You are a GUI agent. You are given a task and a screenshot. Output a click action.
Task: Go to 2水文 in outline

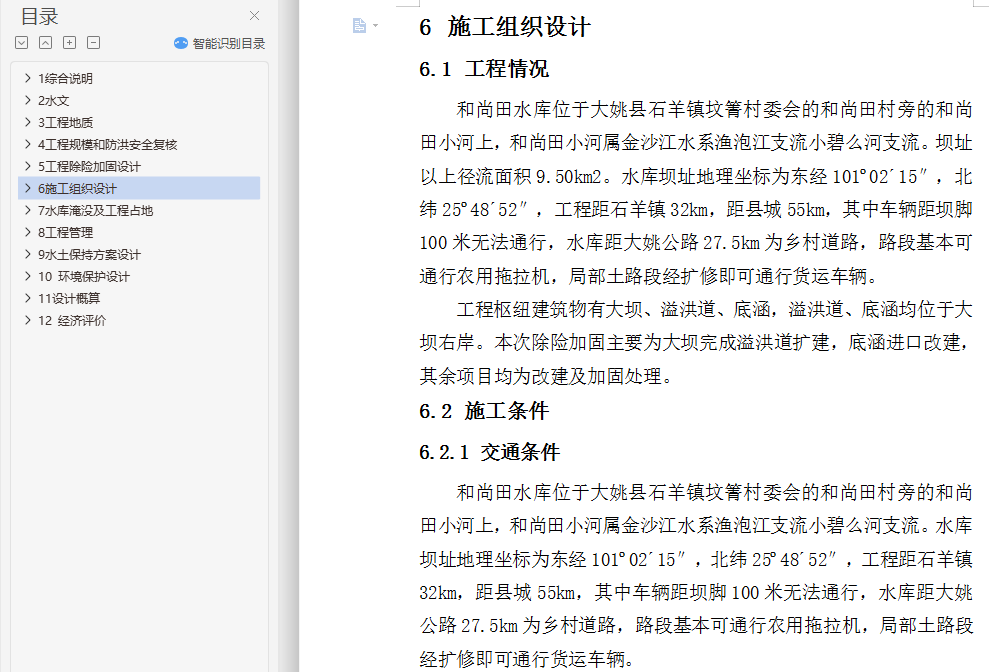click(x=54, y=100)
